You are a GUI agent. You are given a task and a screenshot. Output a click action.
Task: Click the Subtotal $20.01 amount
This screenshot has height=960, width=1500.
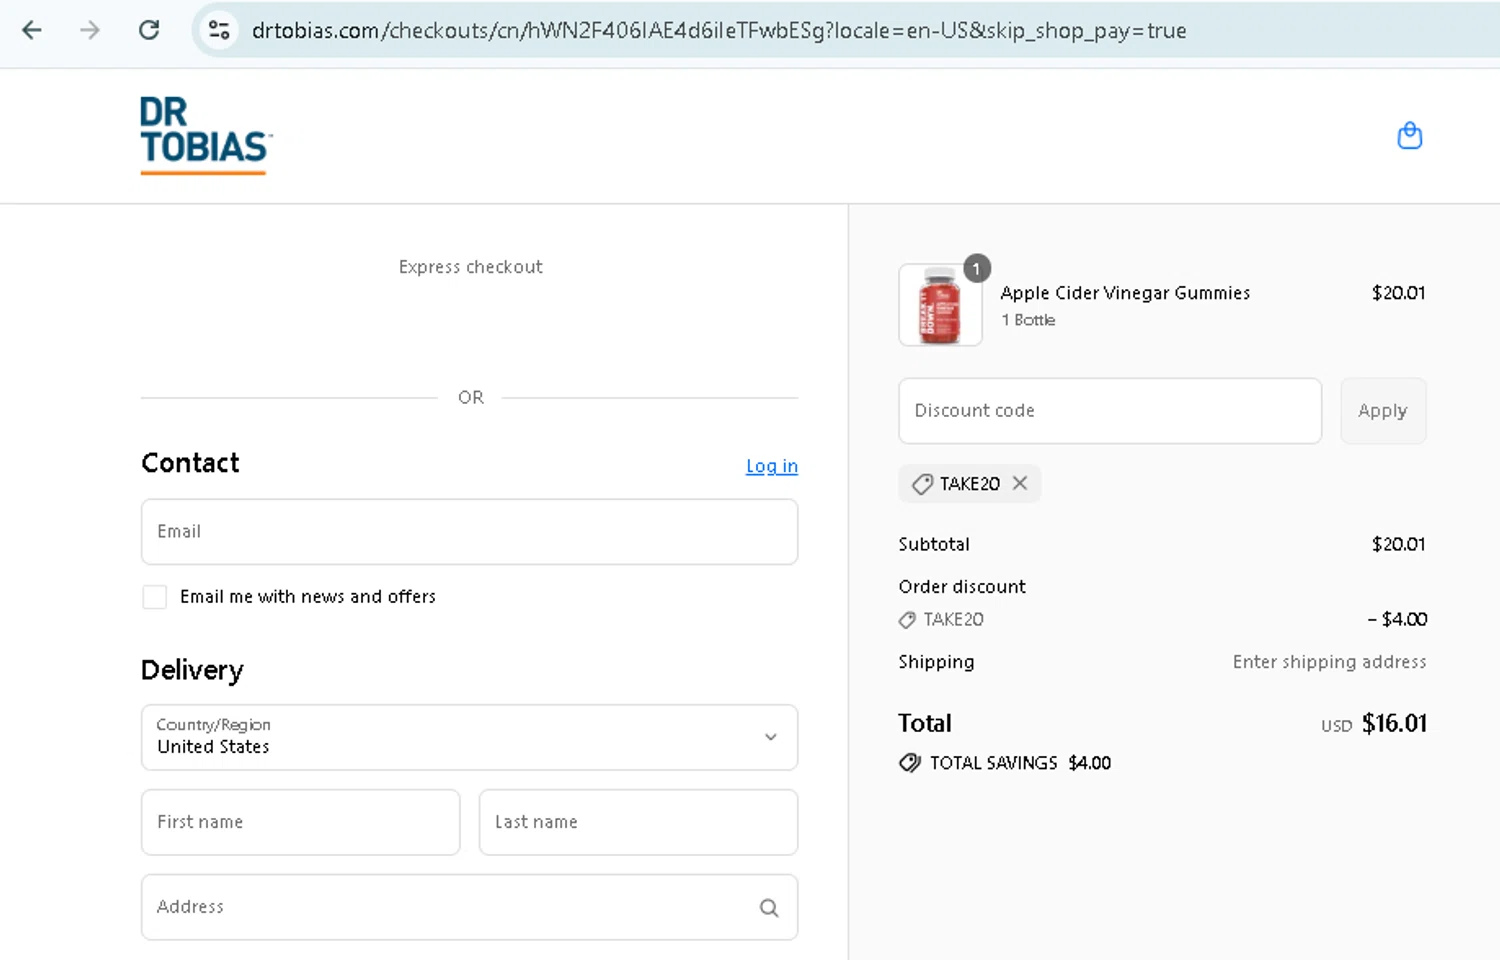1398,544
